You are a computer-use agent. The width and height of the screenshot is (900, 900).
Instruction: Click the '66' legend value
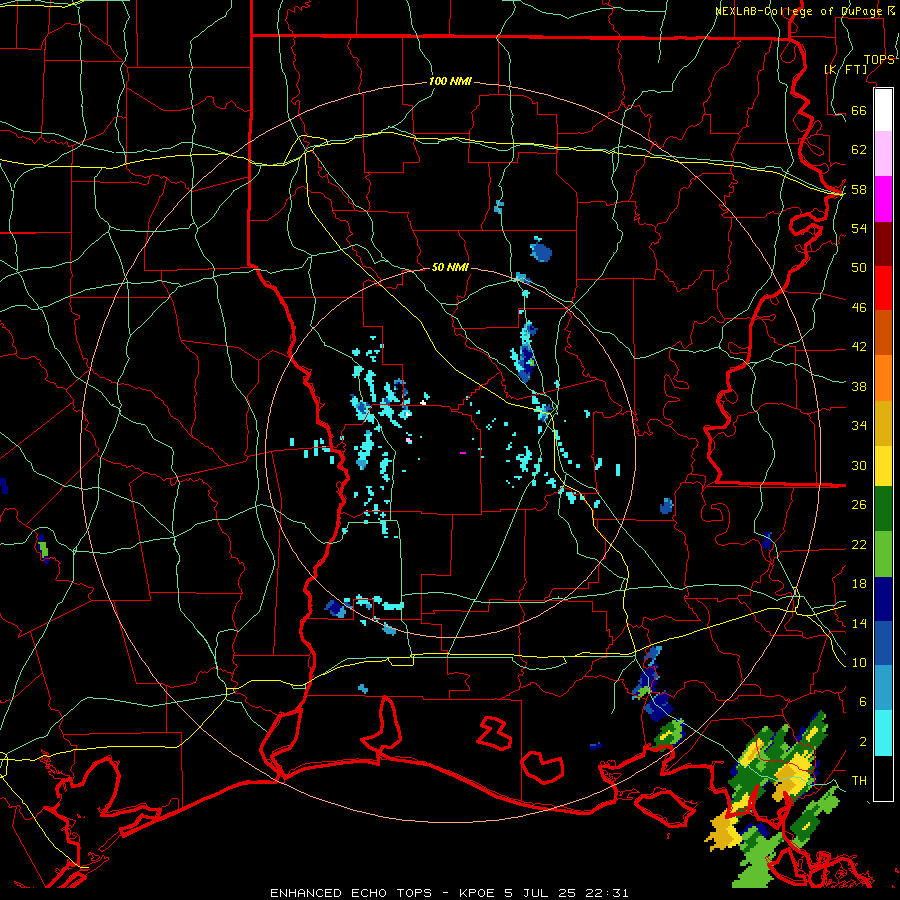coord(859,110)
